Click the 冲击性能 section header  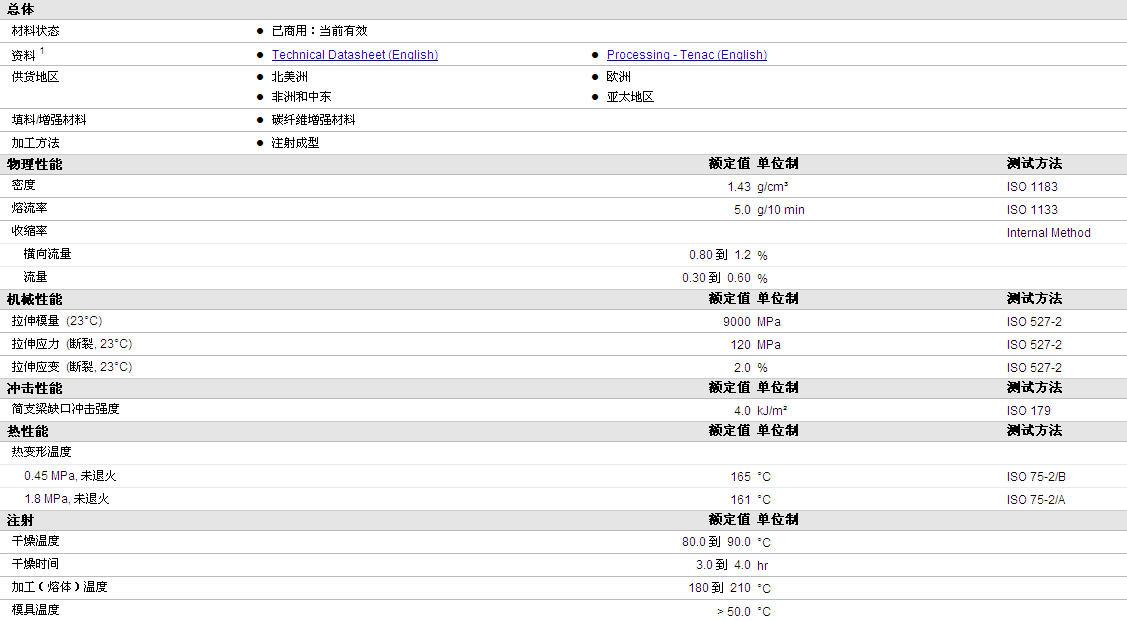point(34,388)
